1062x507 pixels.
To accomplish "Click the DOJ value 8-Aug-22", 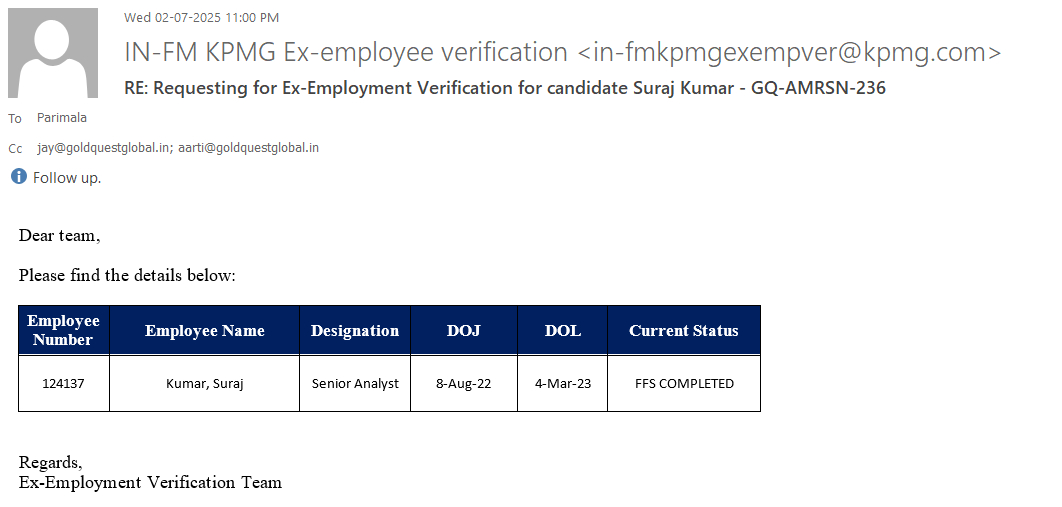I will (x=464, y=383).
